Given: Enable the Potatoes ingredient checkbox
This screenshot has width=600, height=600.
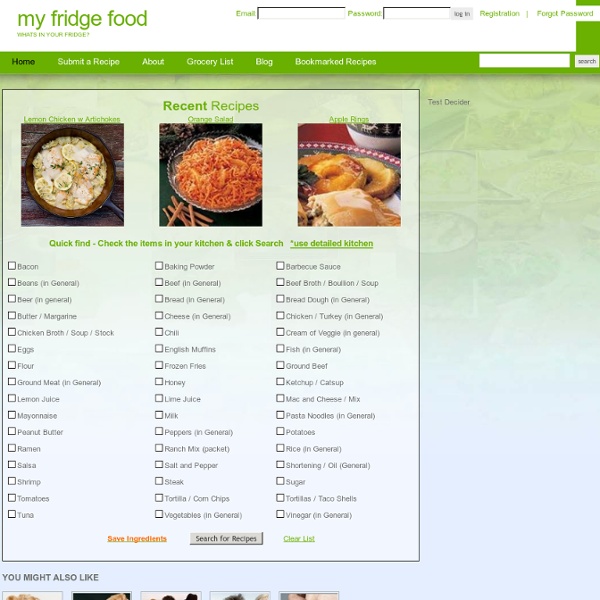Looking at the screenshot, I should 280,431.
